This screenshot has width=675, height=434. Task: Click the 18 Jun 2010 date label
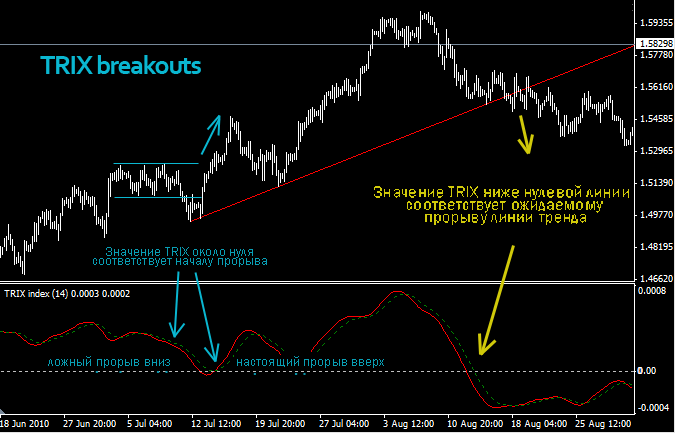(25, 424)
